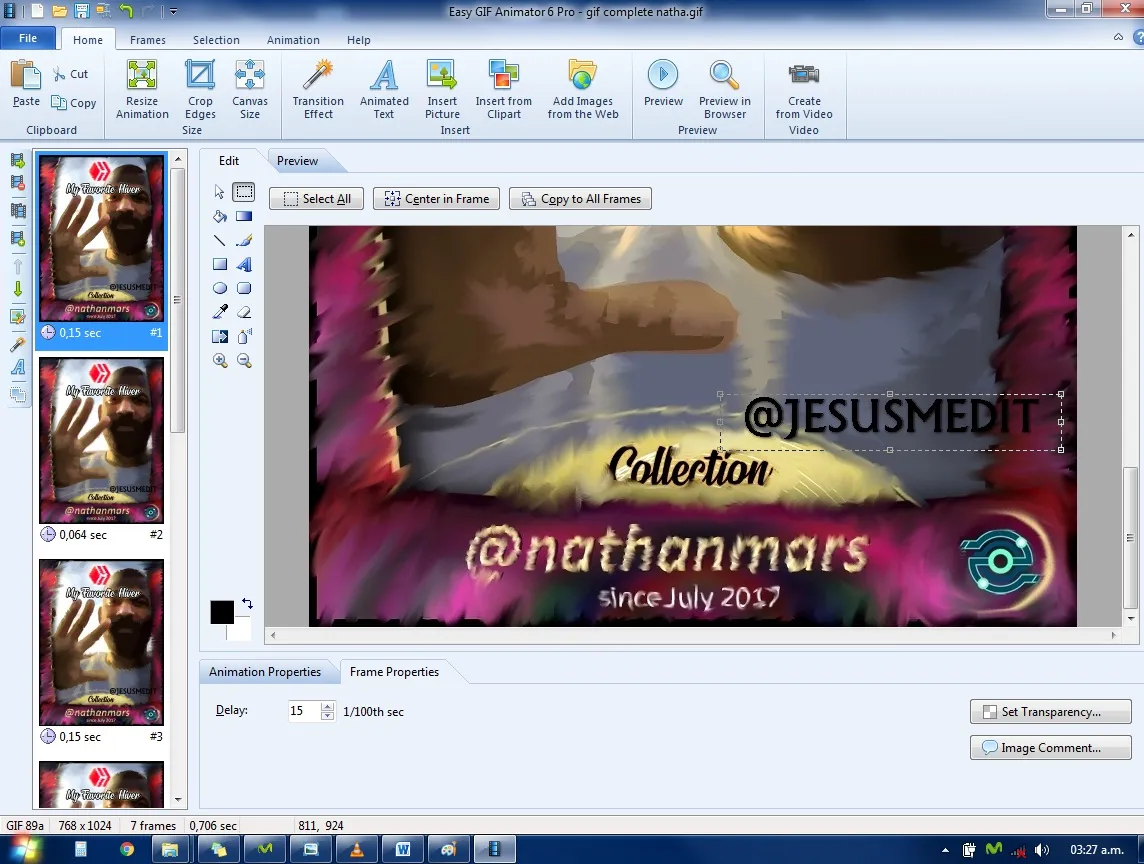Click Center in Frame button
Viewport: 1144px width, 864px height.
click(x=436, y=198)
